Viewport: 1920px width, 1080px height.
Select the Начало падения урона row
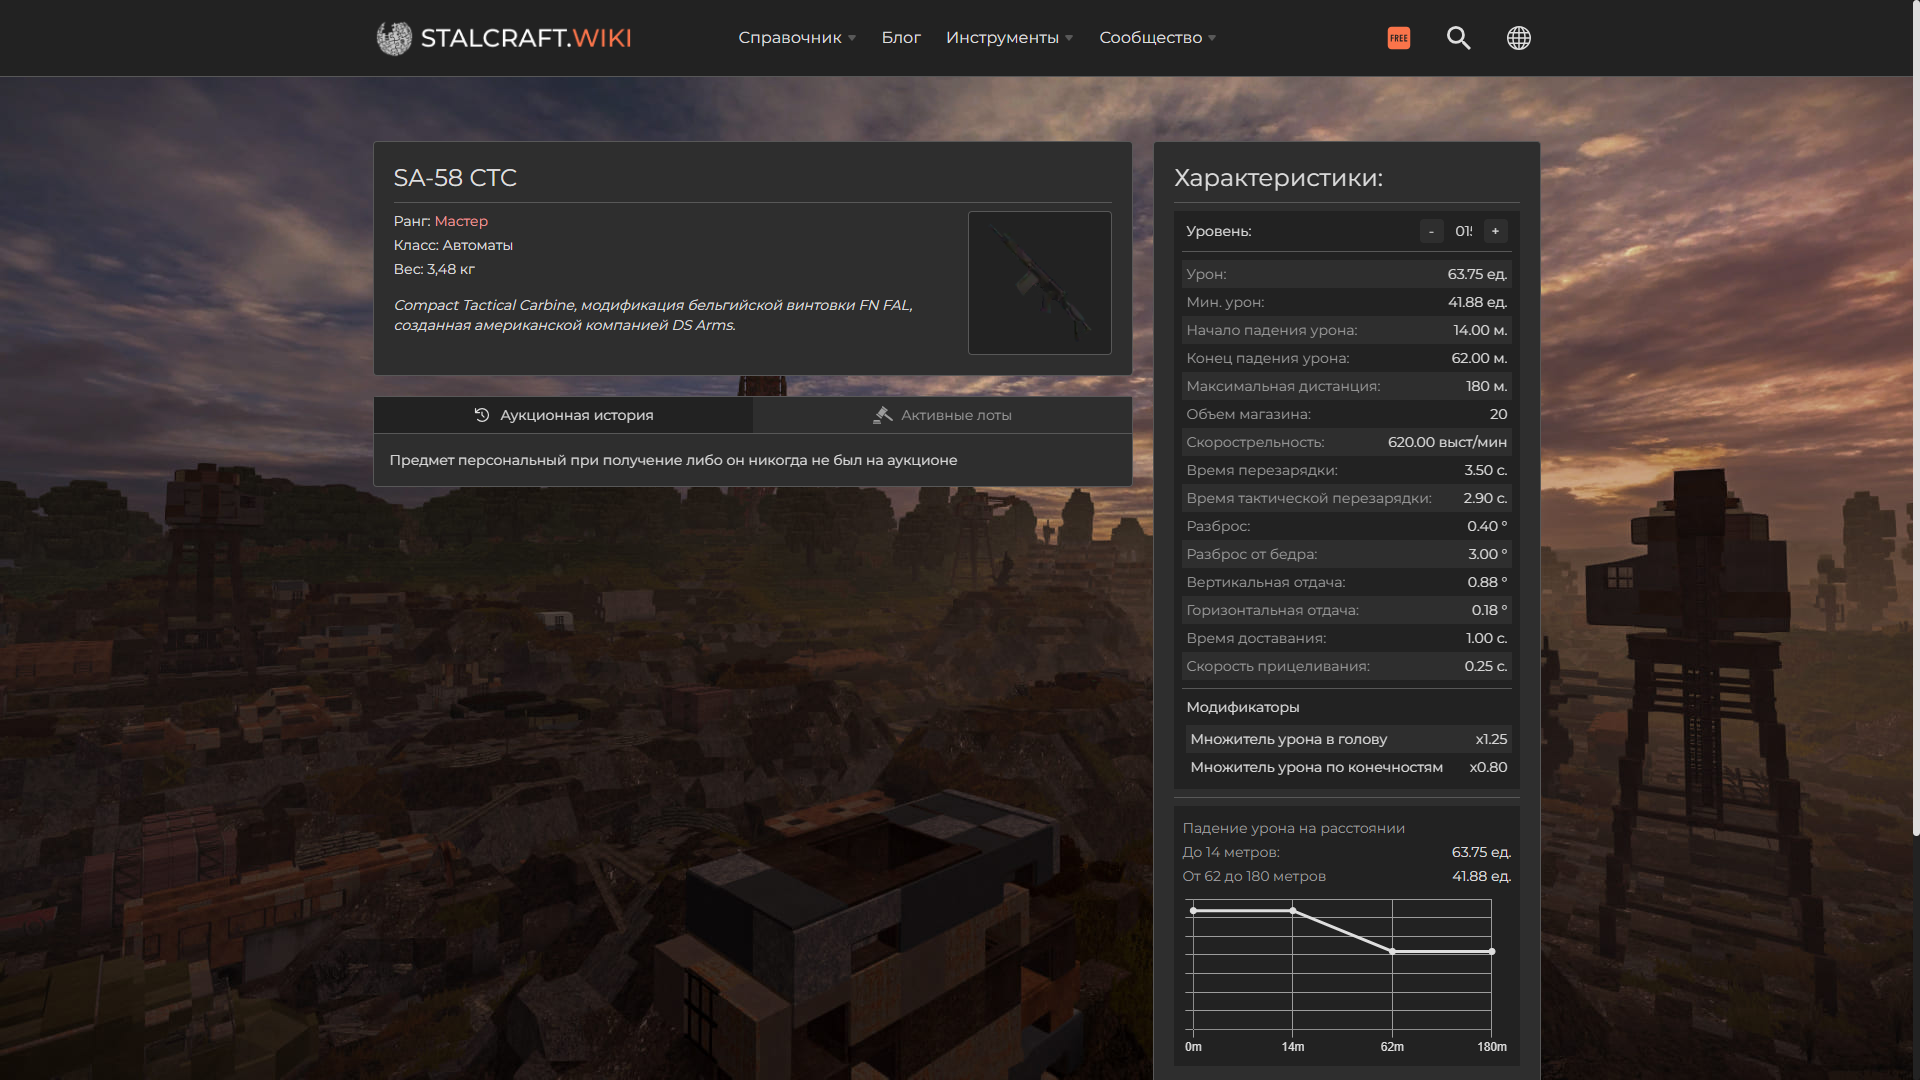tap(1347, 330)
